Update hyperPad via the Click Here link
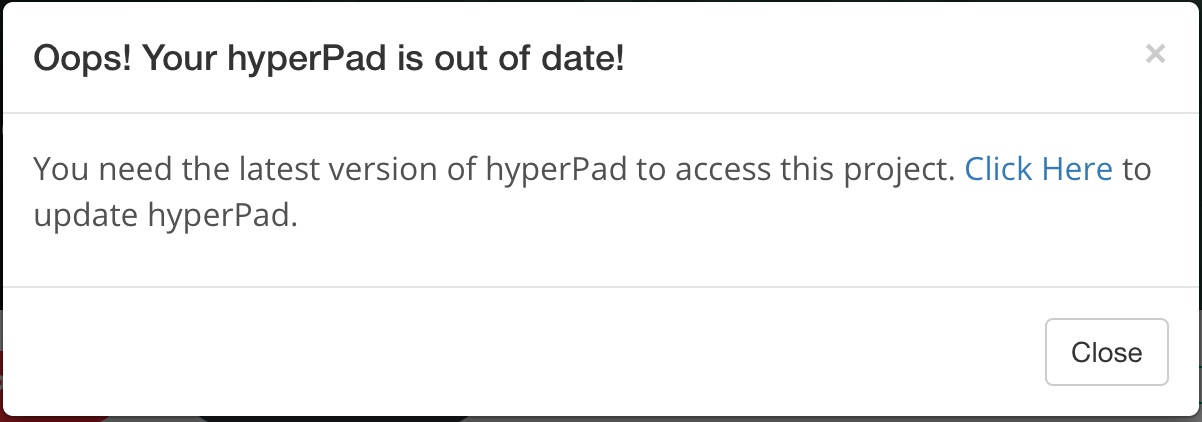 tap(1038, 169)
